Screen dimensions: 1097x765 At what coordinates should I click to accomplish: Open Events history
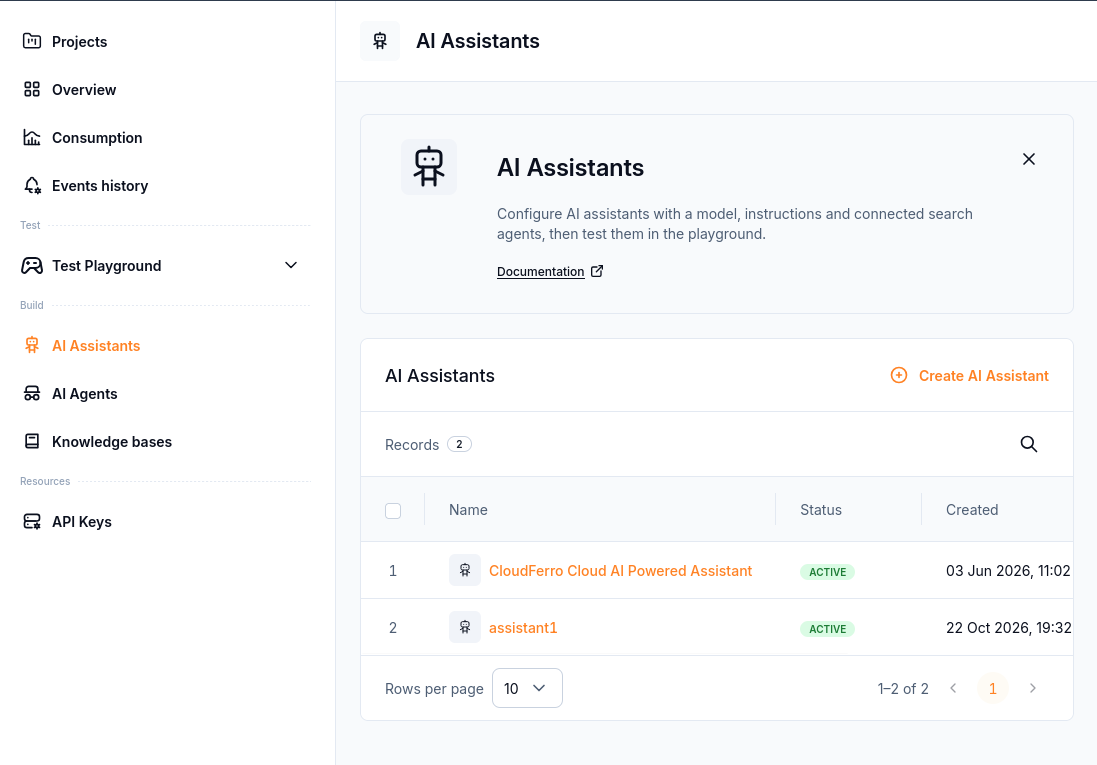[99, 185]
